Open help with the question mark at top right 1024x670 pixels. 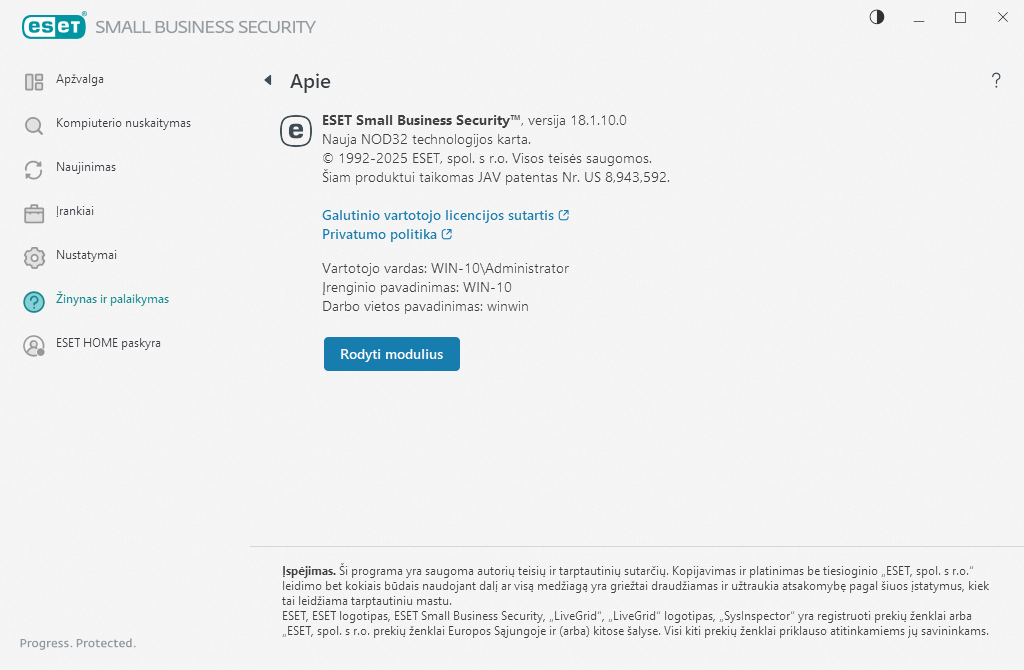tap(996, 81)
